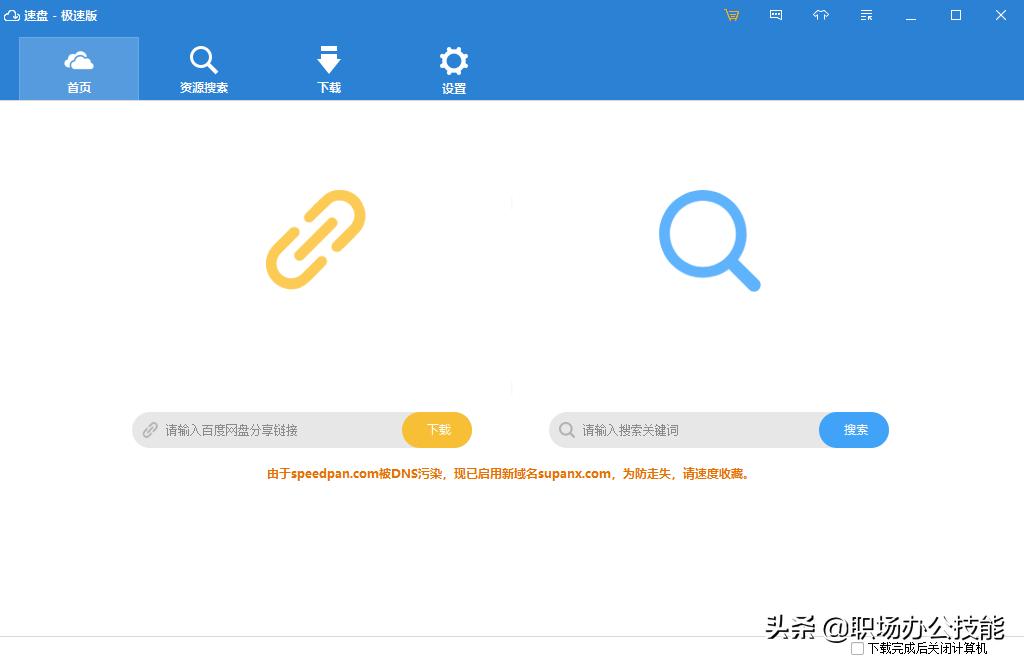Viewport: 1024px width, 660px height.
Task: Click the shopping cart icon in the title bar
Action: (x=731, y=15)
